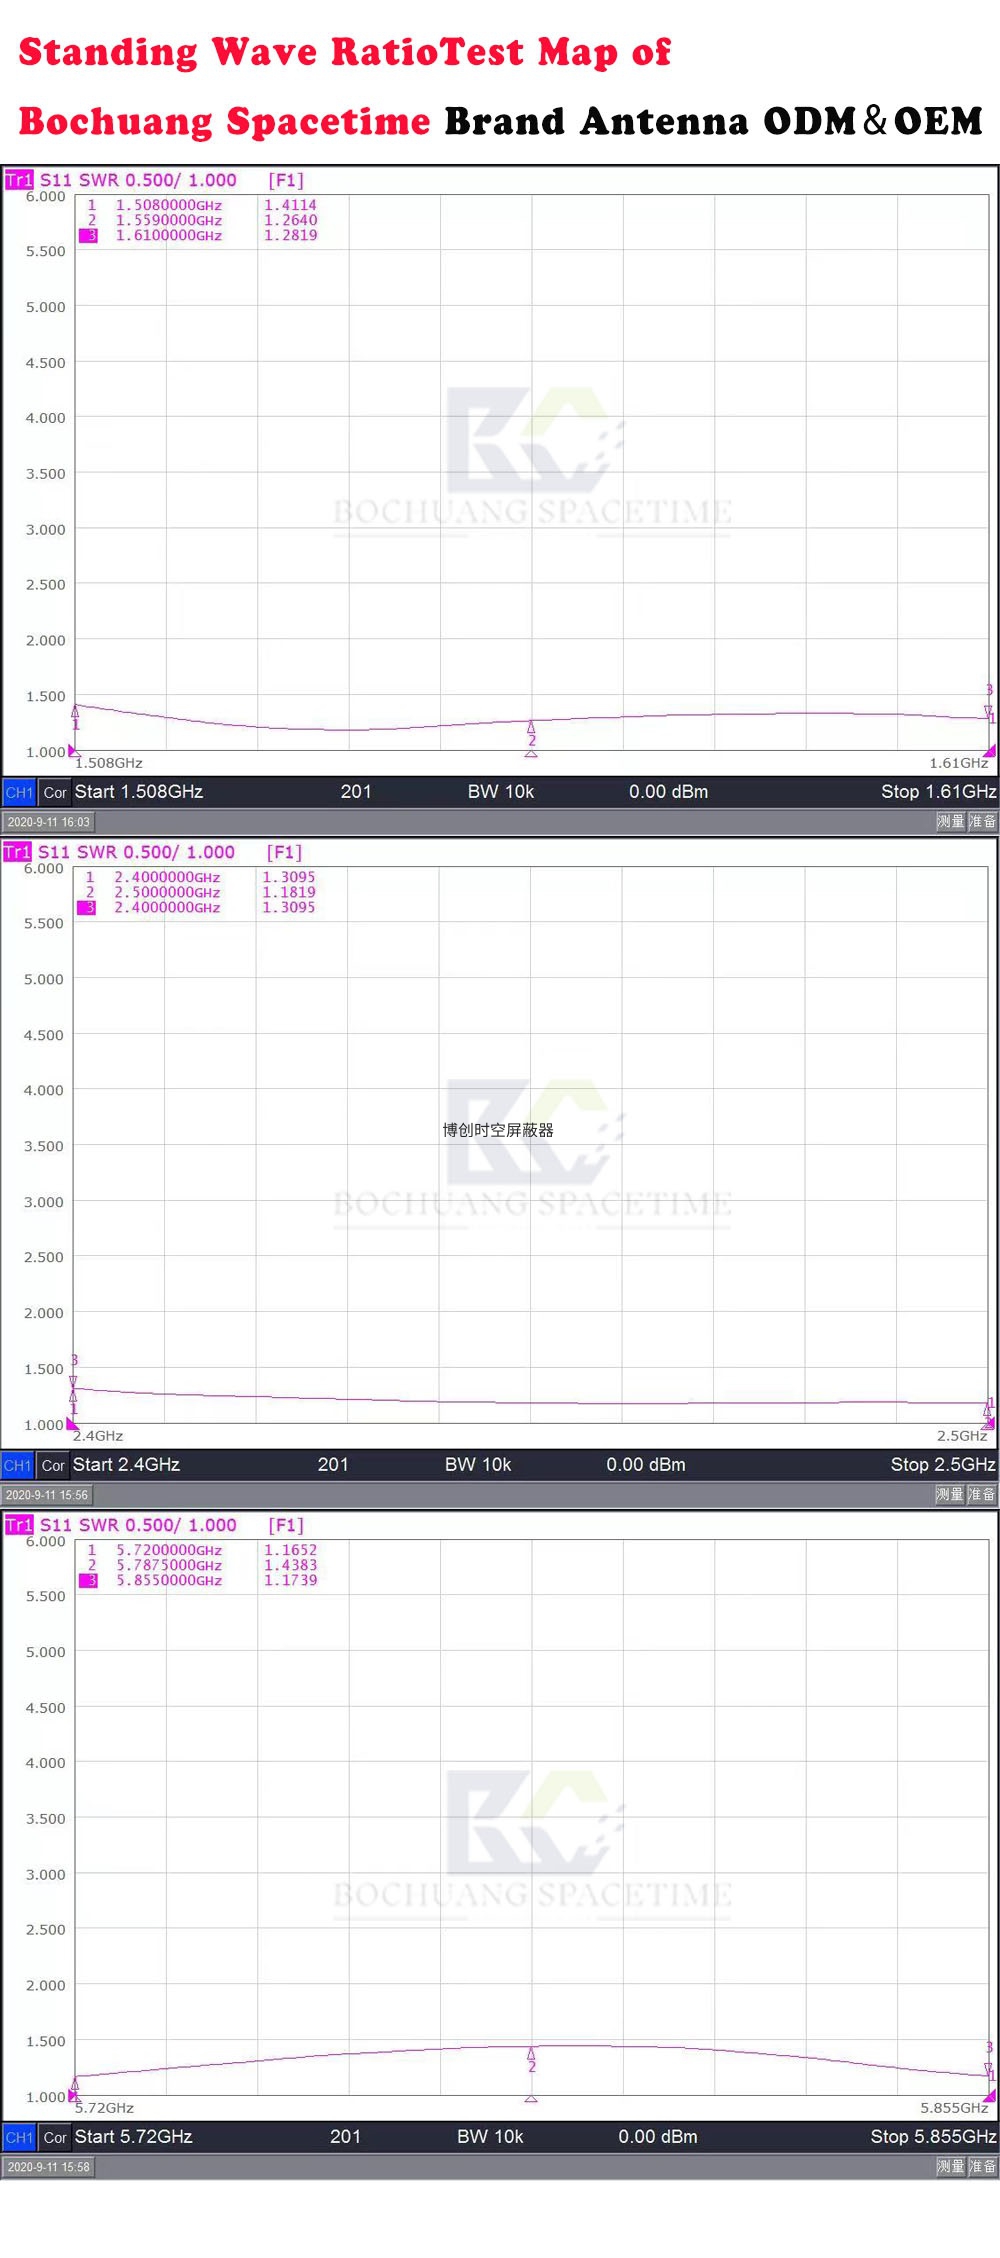Click the 博创时空屏蔽器 label in the chart
This screenshot has width=1000, height=2258.
(498, 1130)
